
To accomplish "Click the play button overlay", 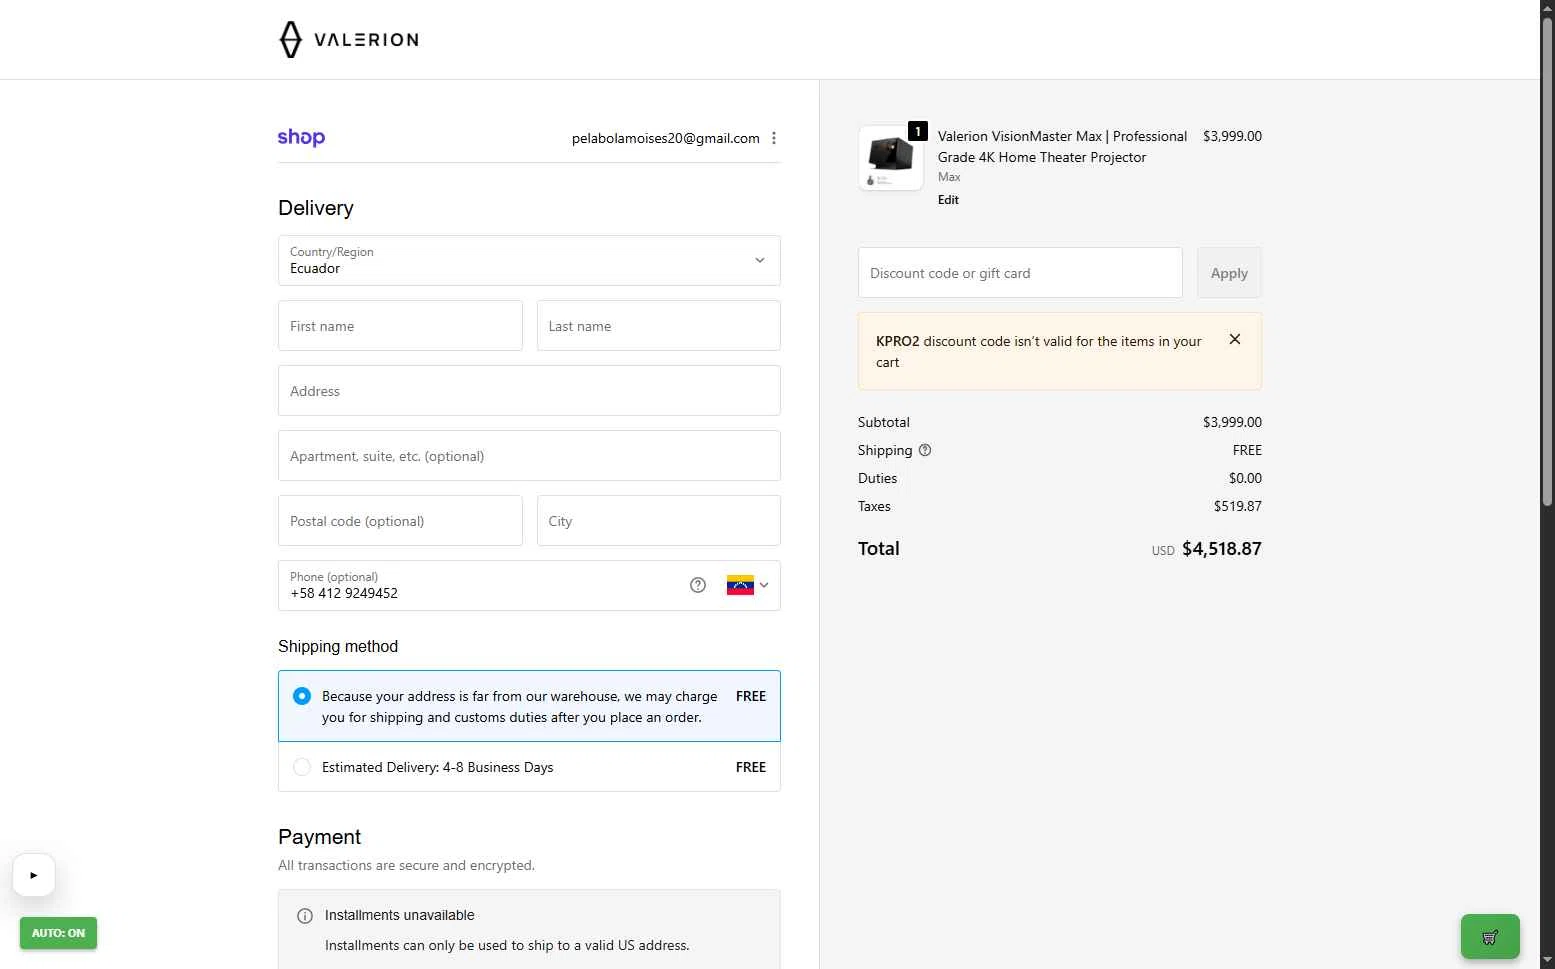I will point(34,875).
